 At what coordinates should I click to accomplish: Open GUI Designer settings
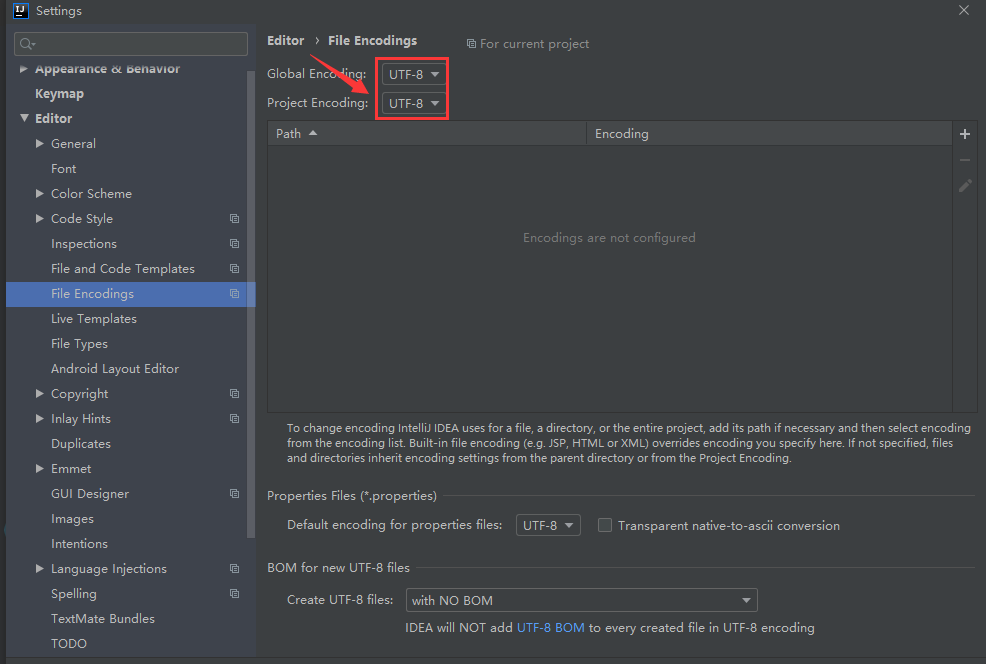[90, 494]
